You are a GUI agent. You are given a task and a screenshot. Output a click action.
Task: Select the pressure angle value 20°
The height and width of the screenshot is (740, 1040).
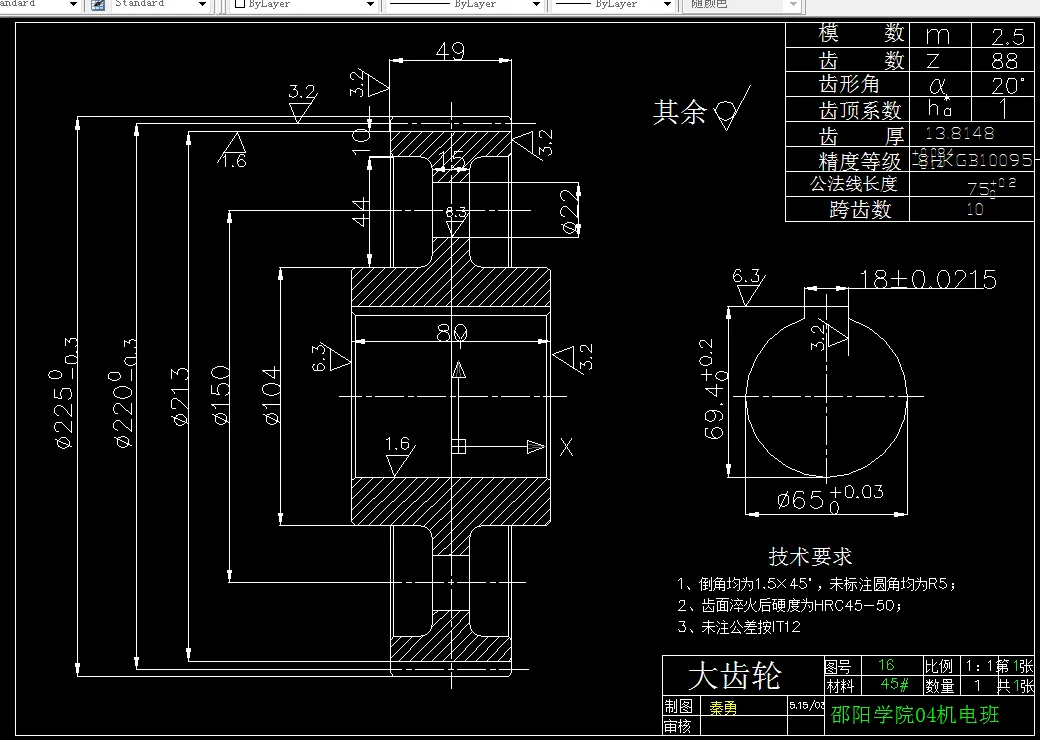1008,86
